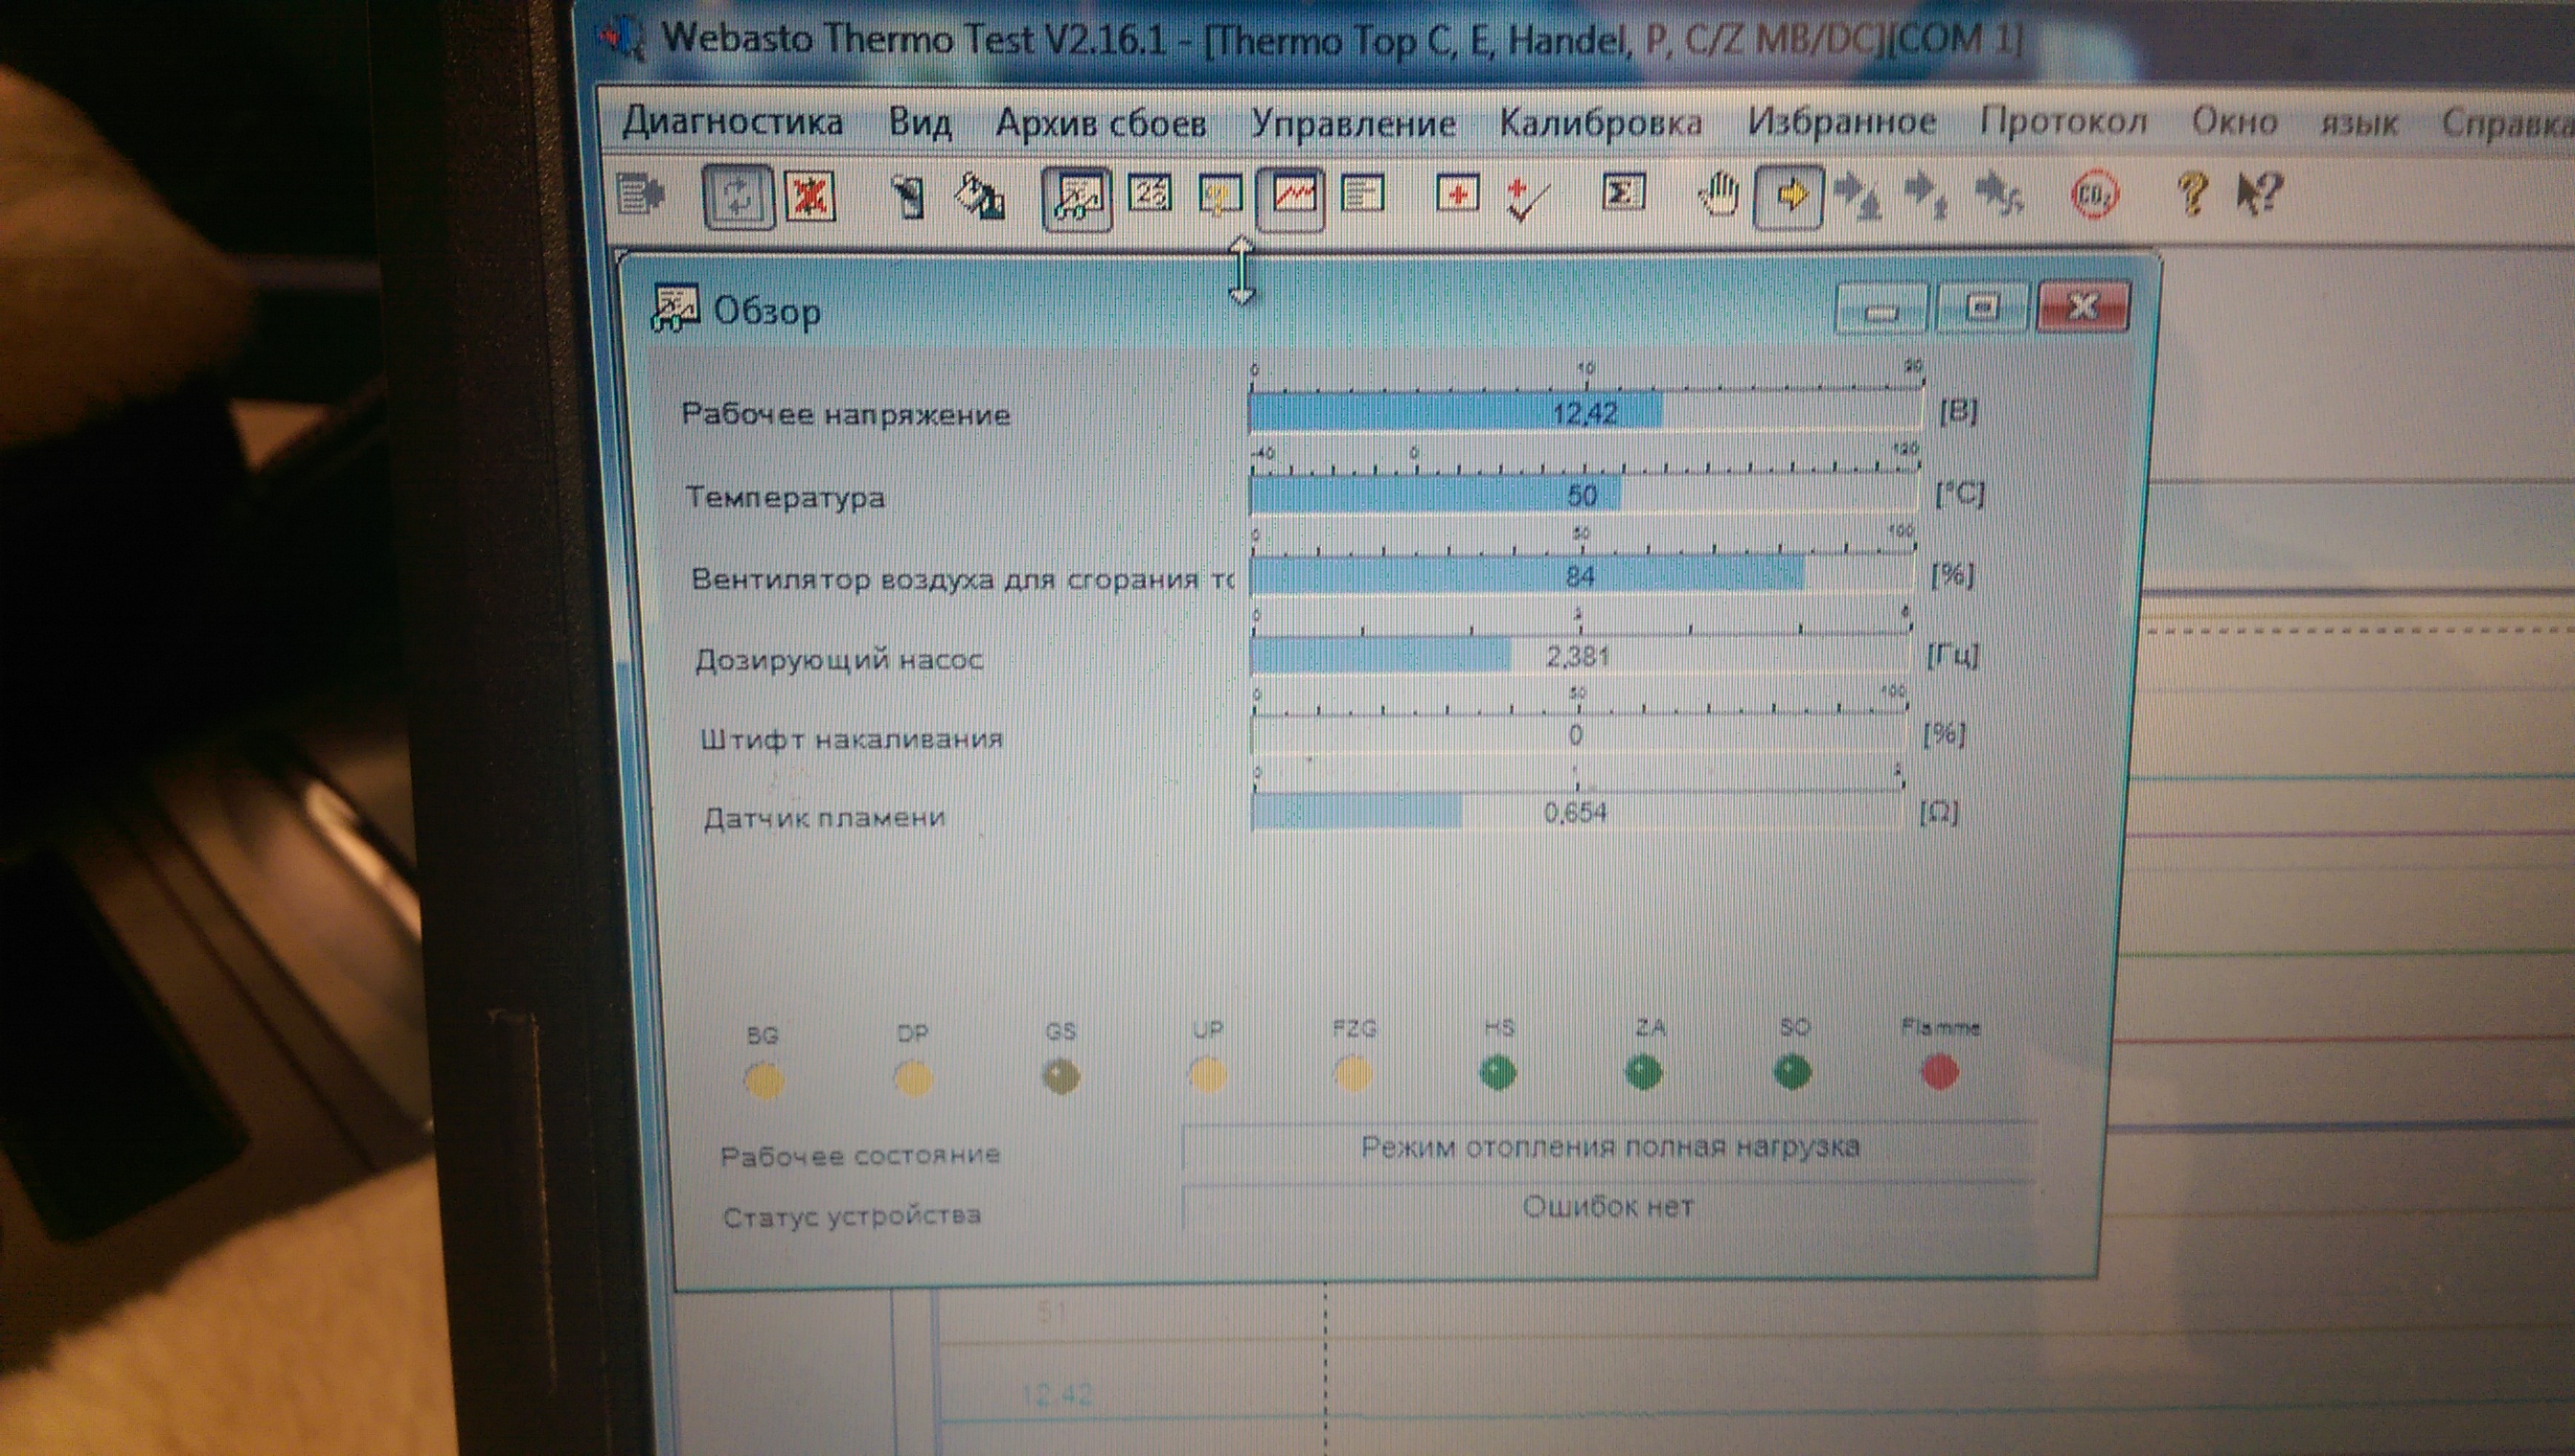This screenshot has height=1456, width=2575.
Task: Click the red Flamme indicator light
Action: (1940, 1073)
